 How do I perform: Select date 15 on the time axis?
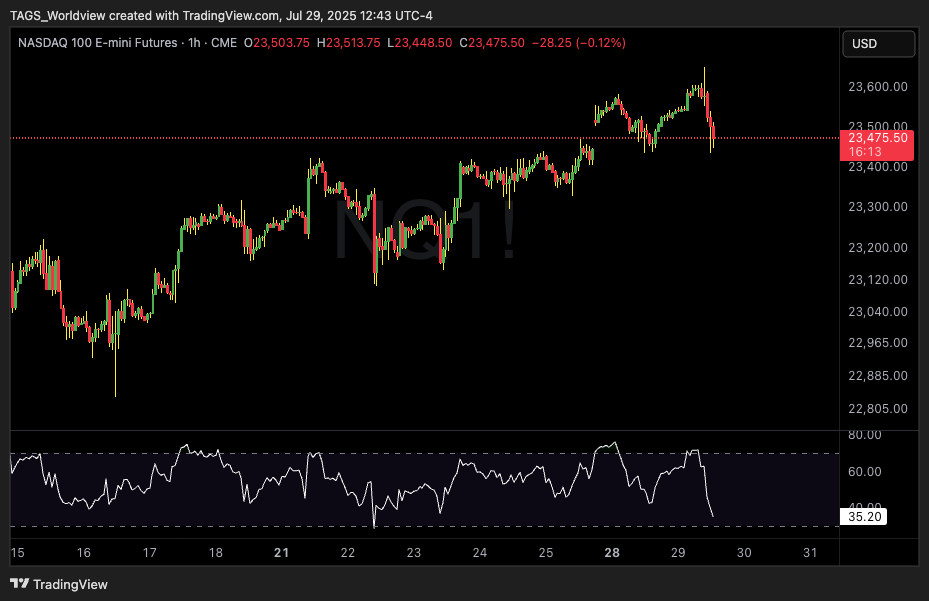[17, 552]
